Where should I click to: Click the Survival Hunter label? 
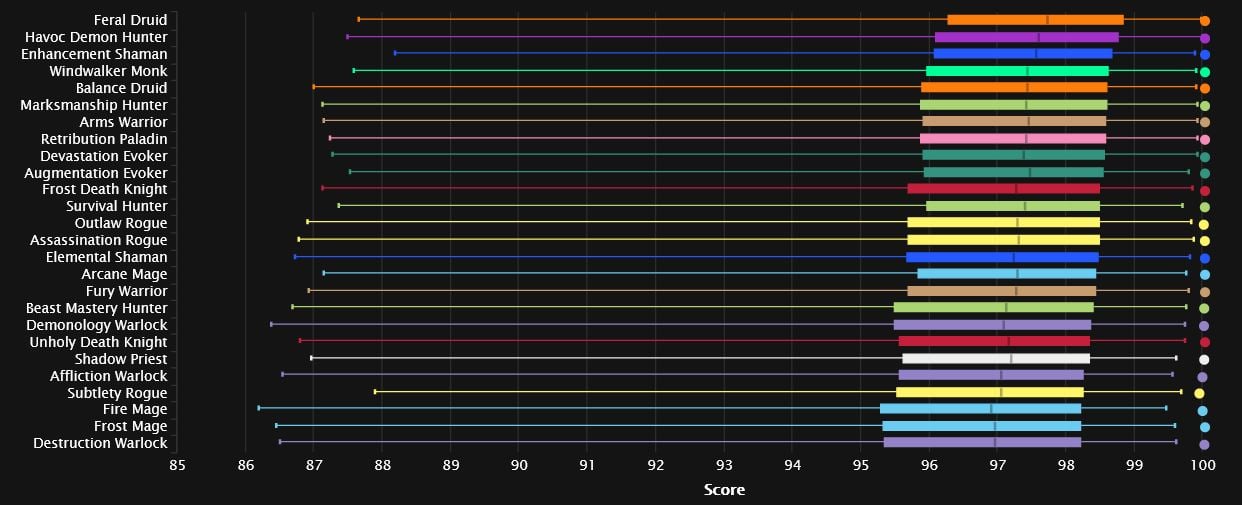(117, 207)
